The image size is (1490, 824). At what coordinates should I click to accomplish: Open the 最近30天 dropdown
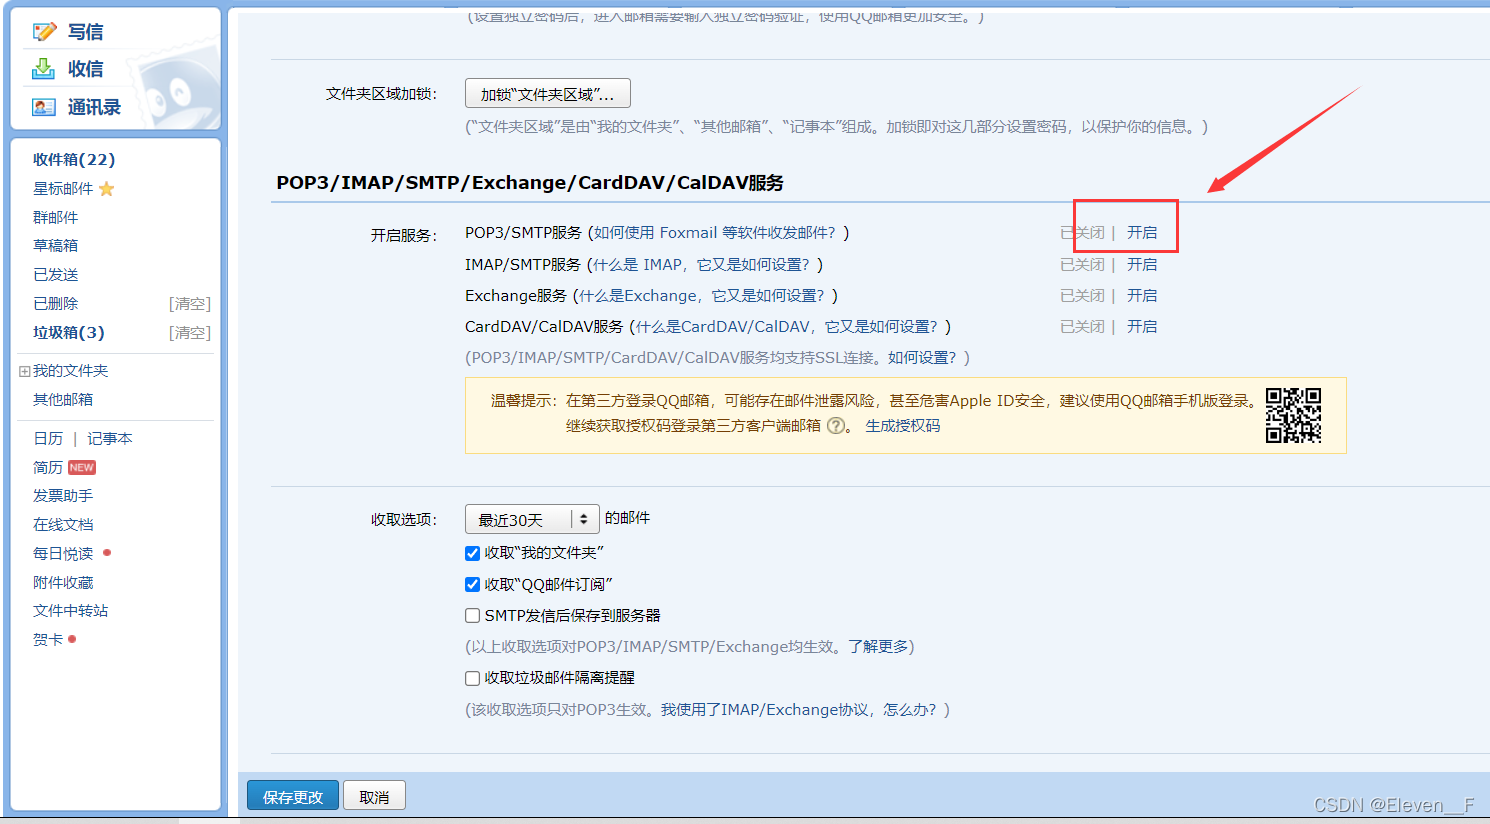tap(532, 519)
